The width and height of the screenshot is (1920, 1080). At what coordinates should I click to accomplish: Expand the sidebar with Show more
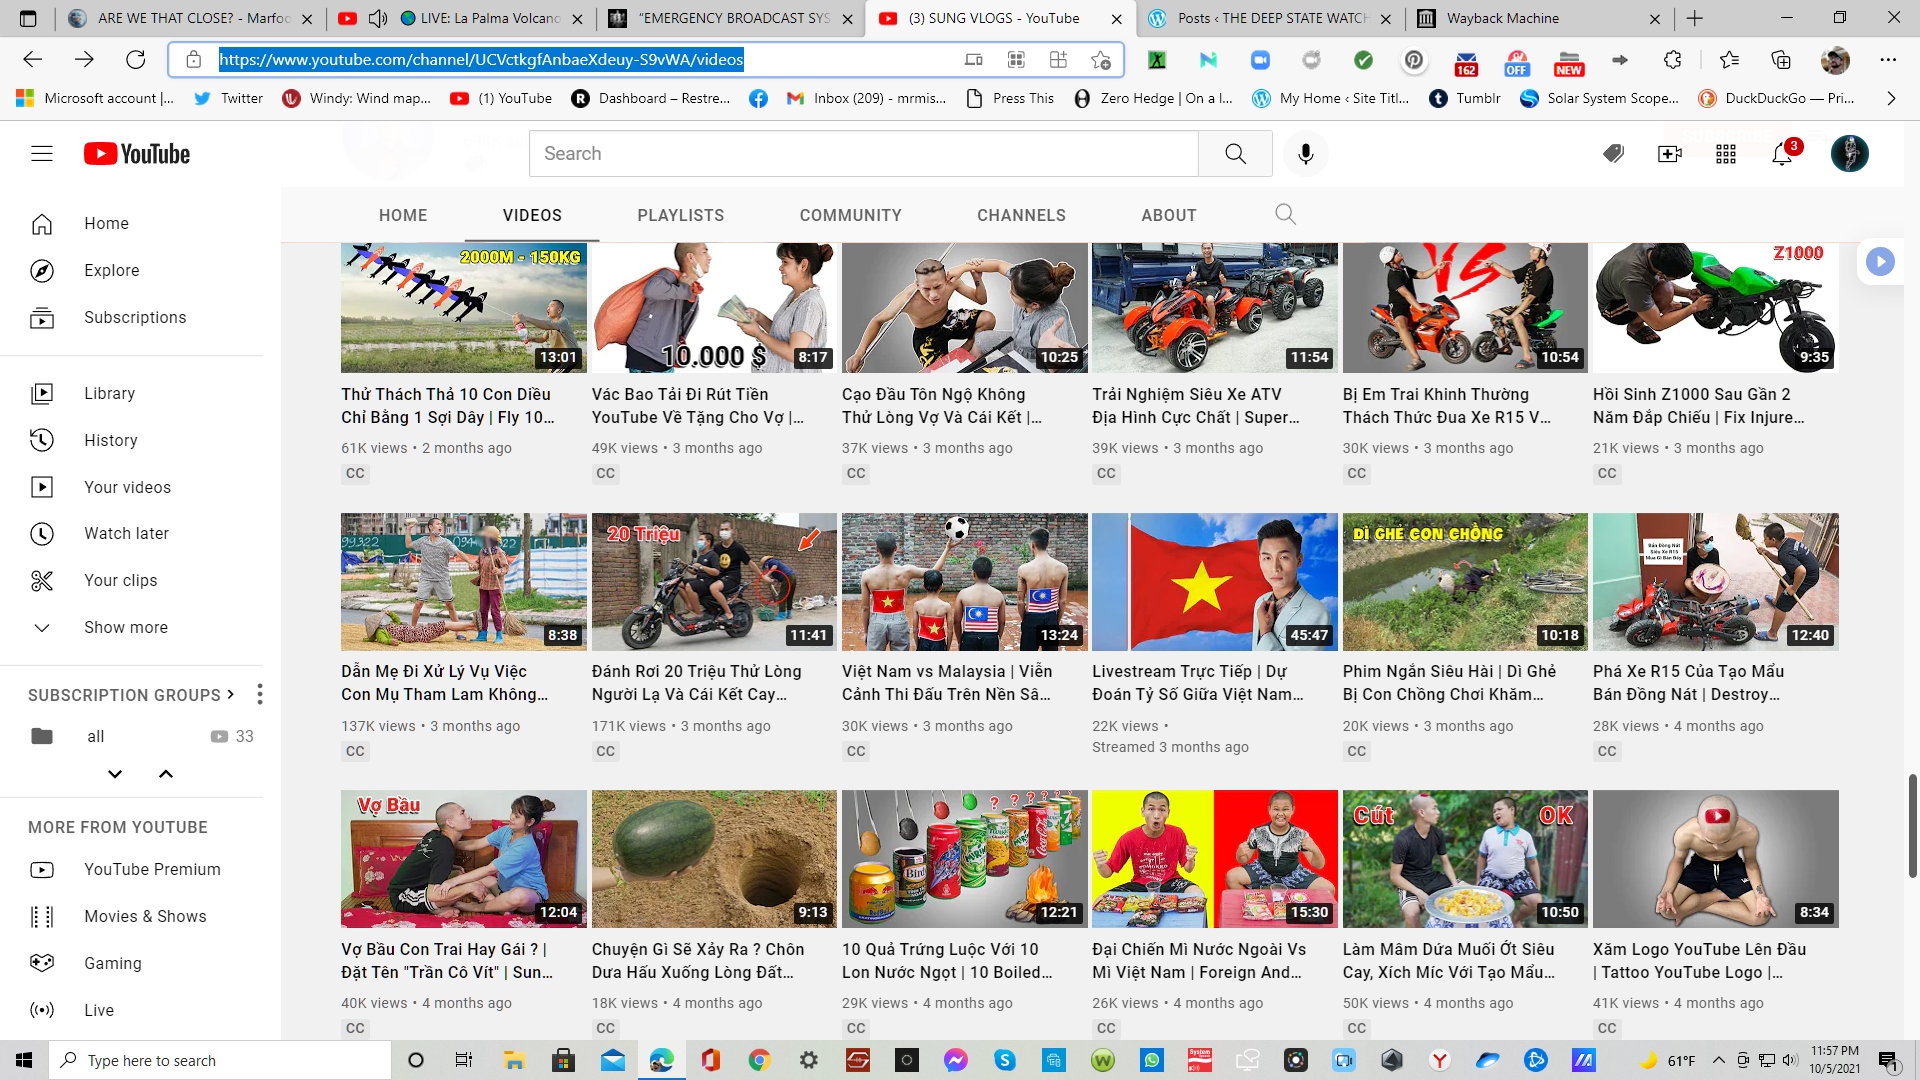click(125, 628)
